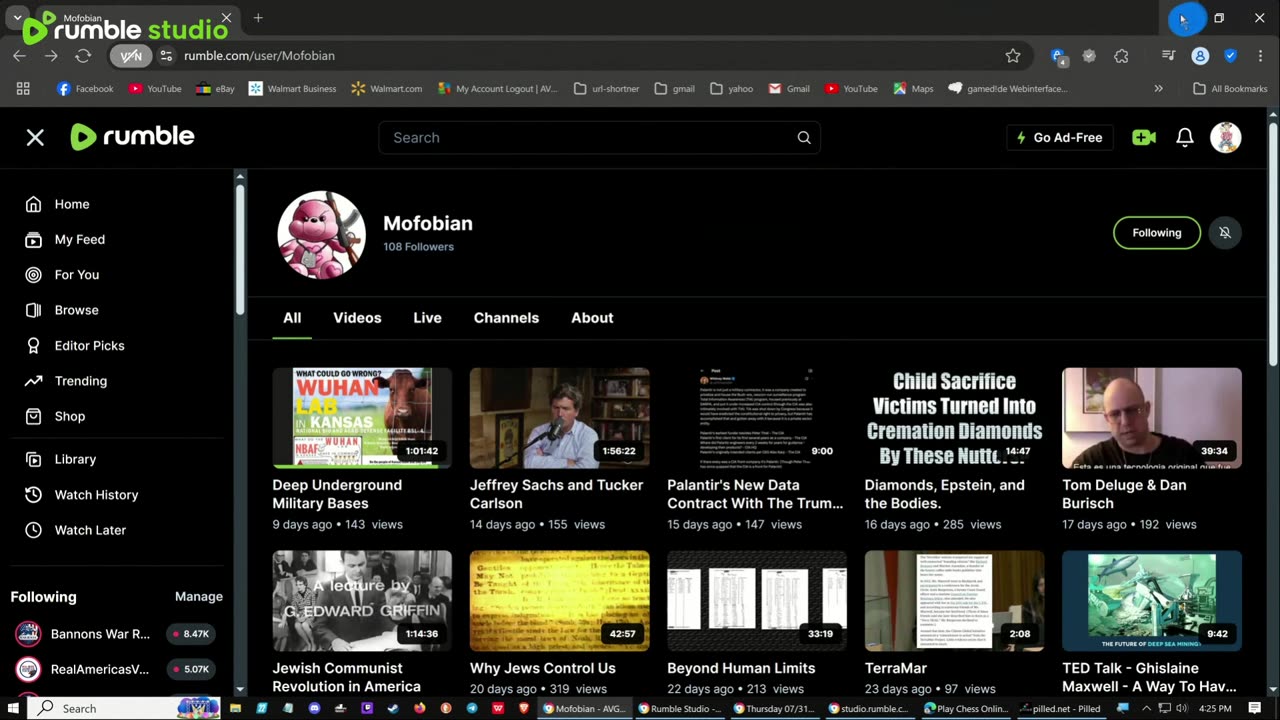Go back with the browser back arrow
The width and height of the screenshot is (1280, 720).
20,56
